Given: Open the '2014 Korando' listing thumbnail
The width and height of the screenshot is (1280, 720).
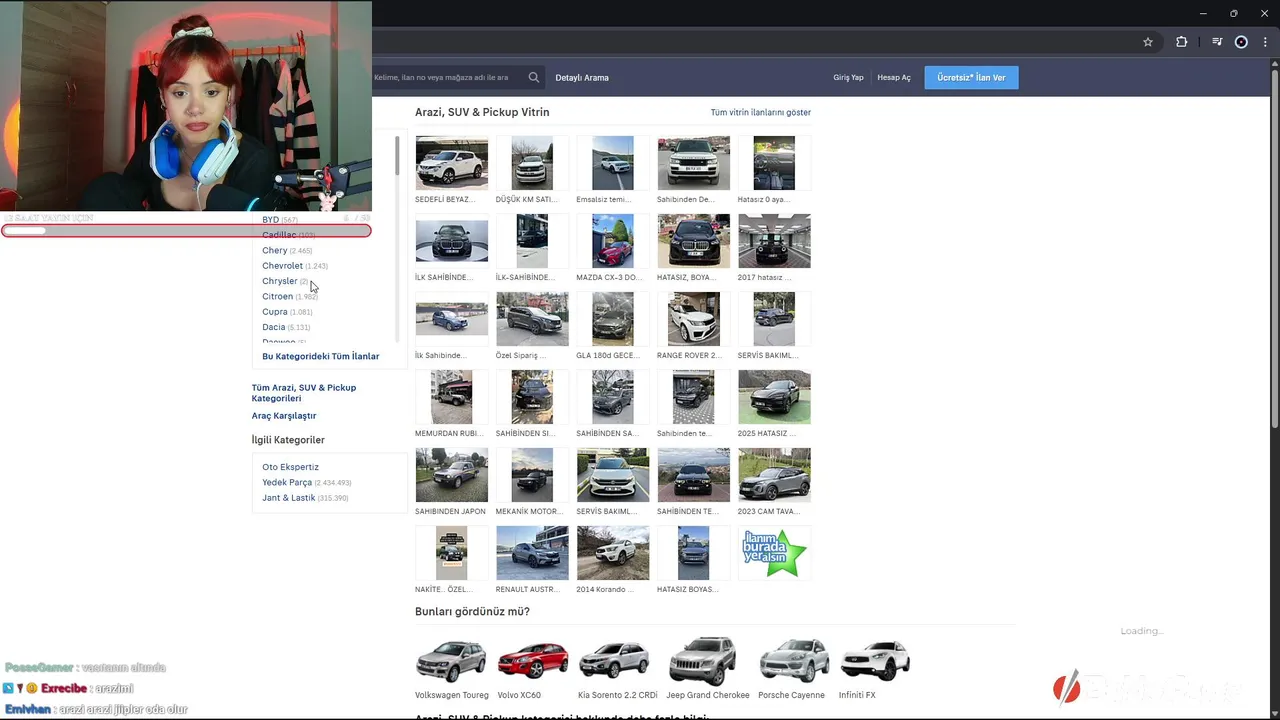Looking at the screenshot, I should 613,553.
